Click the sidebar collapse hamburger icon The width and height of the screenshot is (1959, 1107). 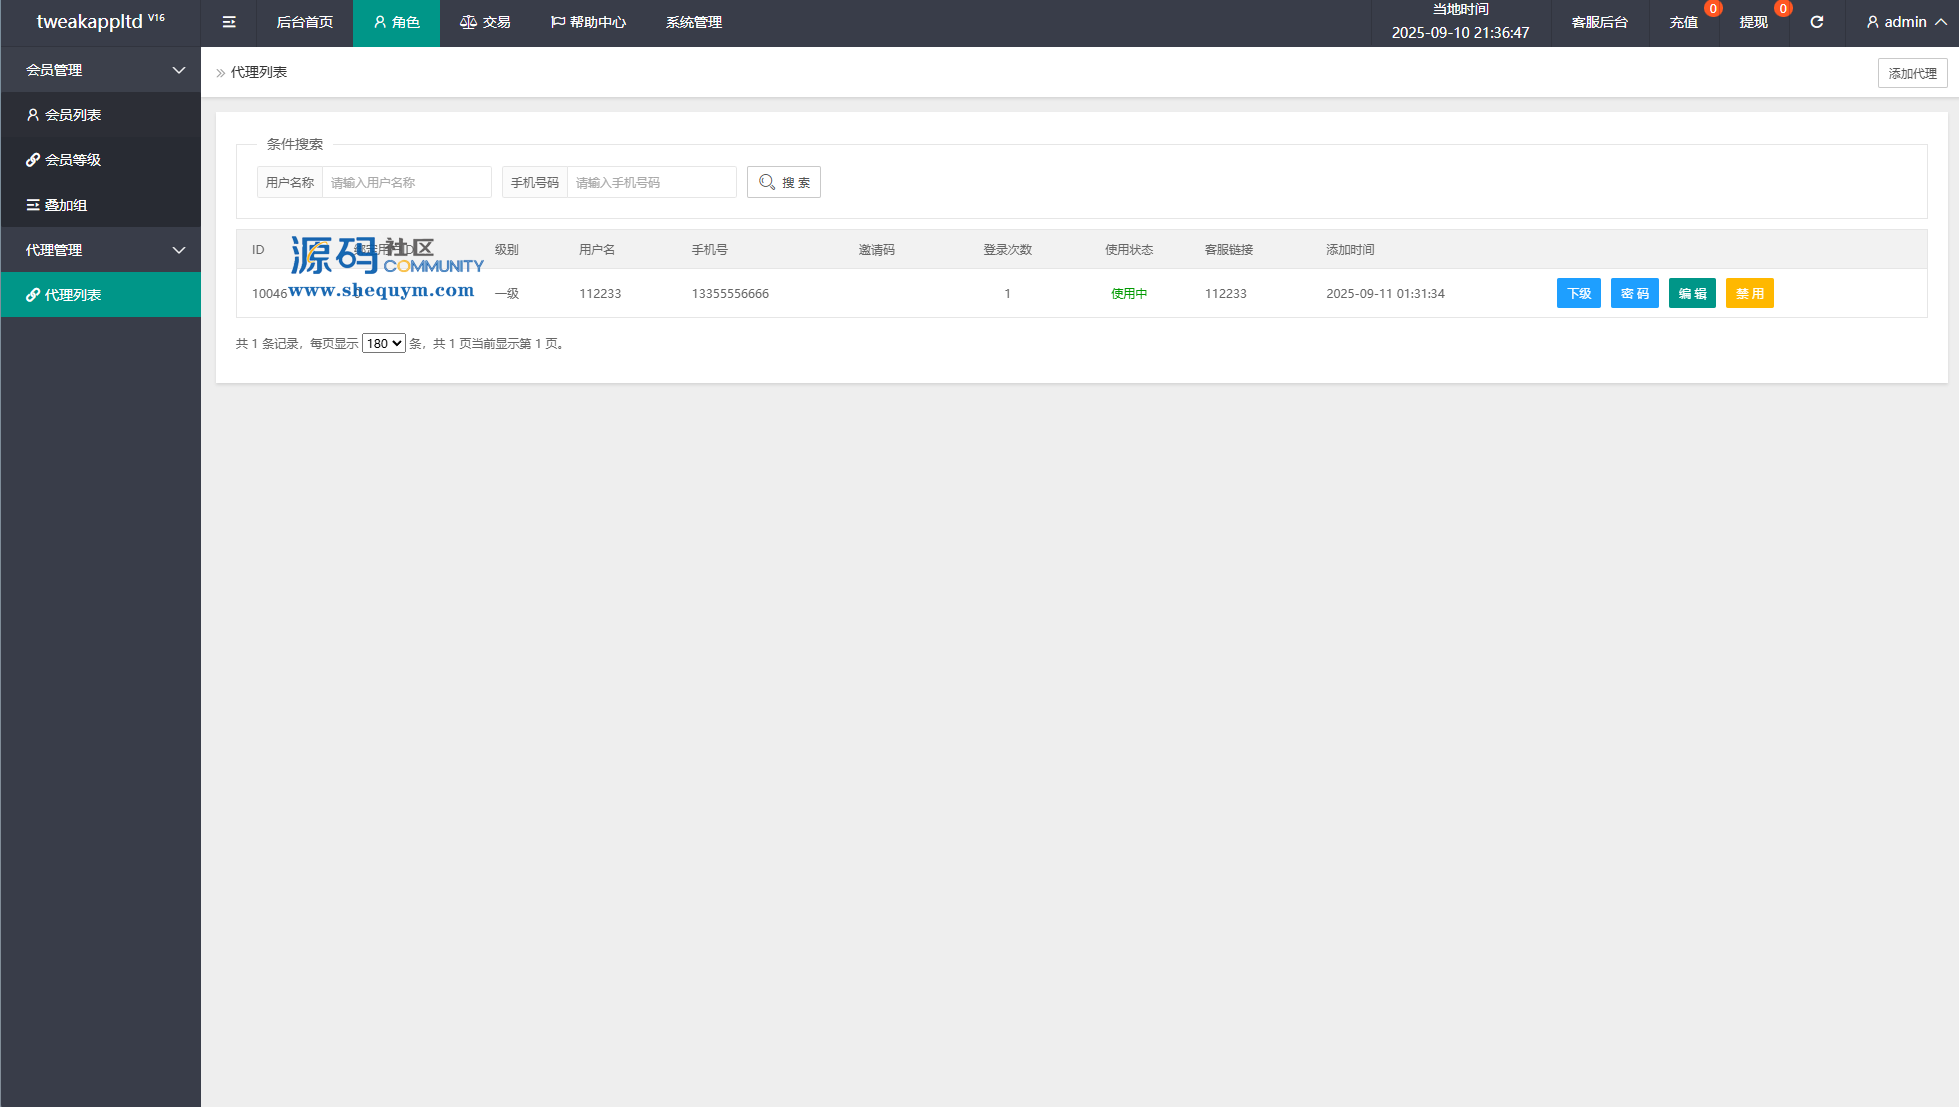[229, 22]
